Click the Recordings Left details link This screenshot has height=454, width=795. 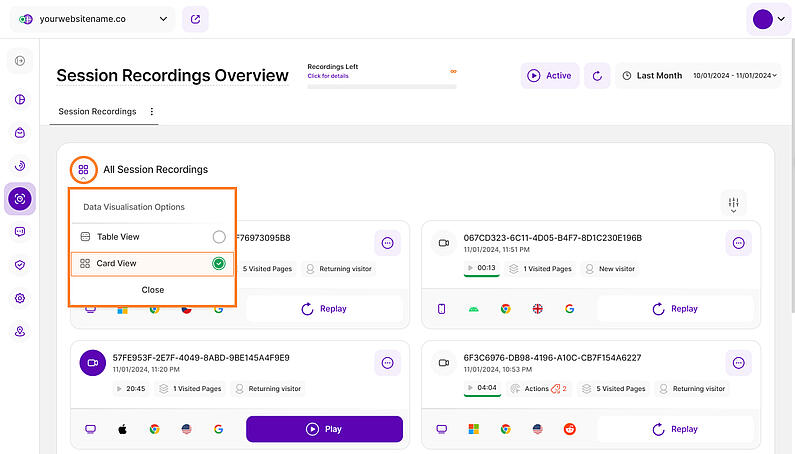point(328,76)
